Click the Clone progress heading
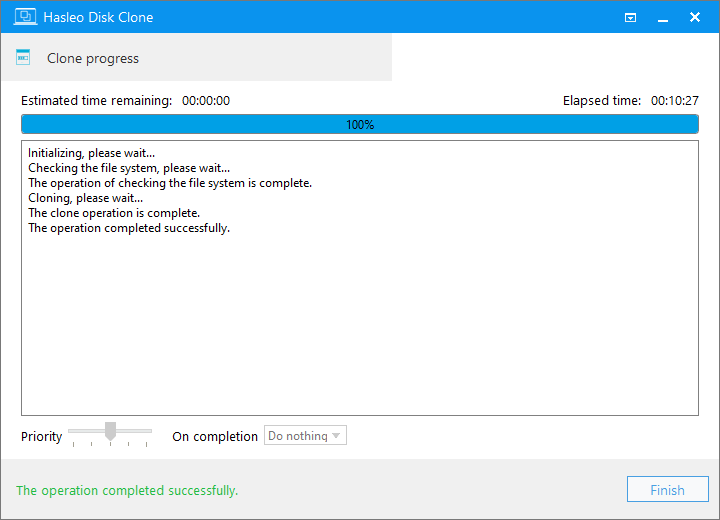The height and width of the screenshot is (520, 720). (93, 59)
